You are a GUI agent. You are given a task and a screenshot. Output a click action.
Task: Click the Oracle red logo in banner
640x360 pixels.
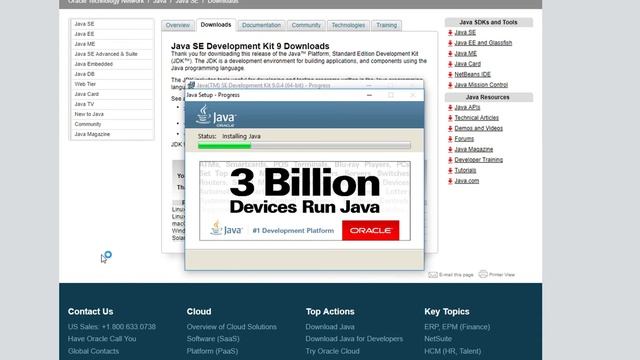371,231
